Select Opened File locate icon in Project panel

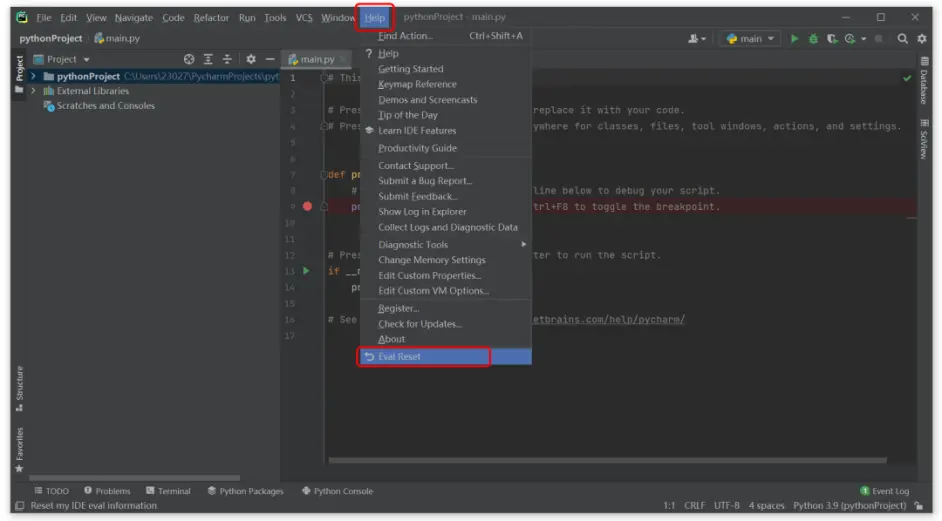tap(189, 59)
